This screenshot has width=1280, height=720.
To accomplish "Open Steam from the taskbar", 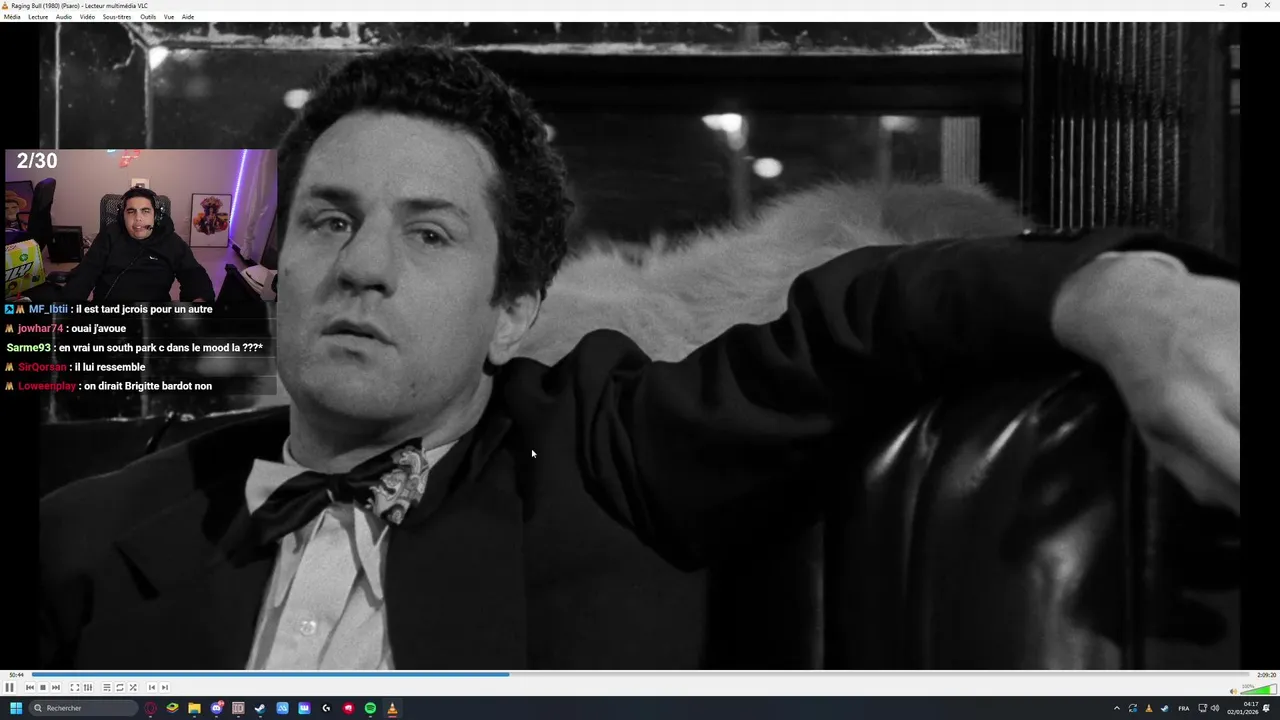I will coord(260,708).
